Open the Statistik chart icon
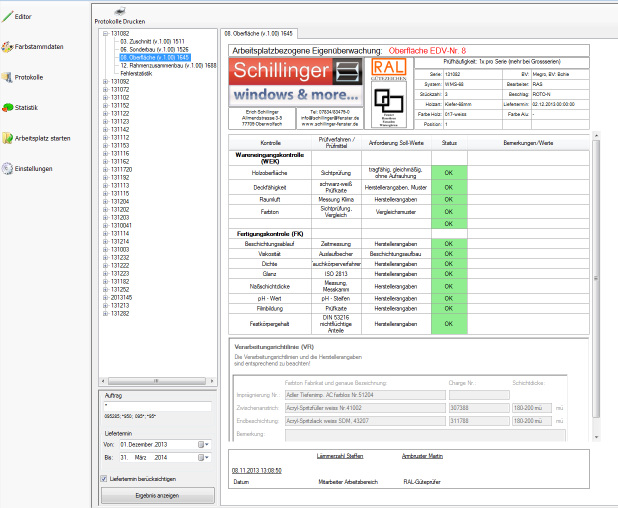The image size is (618, 508). pyautogui.click(x=7, y=107)
